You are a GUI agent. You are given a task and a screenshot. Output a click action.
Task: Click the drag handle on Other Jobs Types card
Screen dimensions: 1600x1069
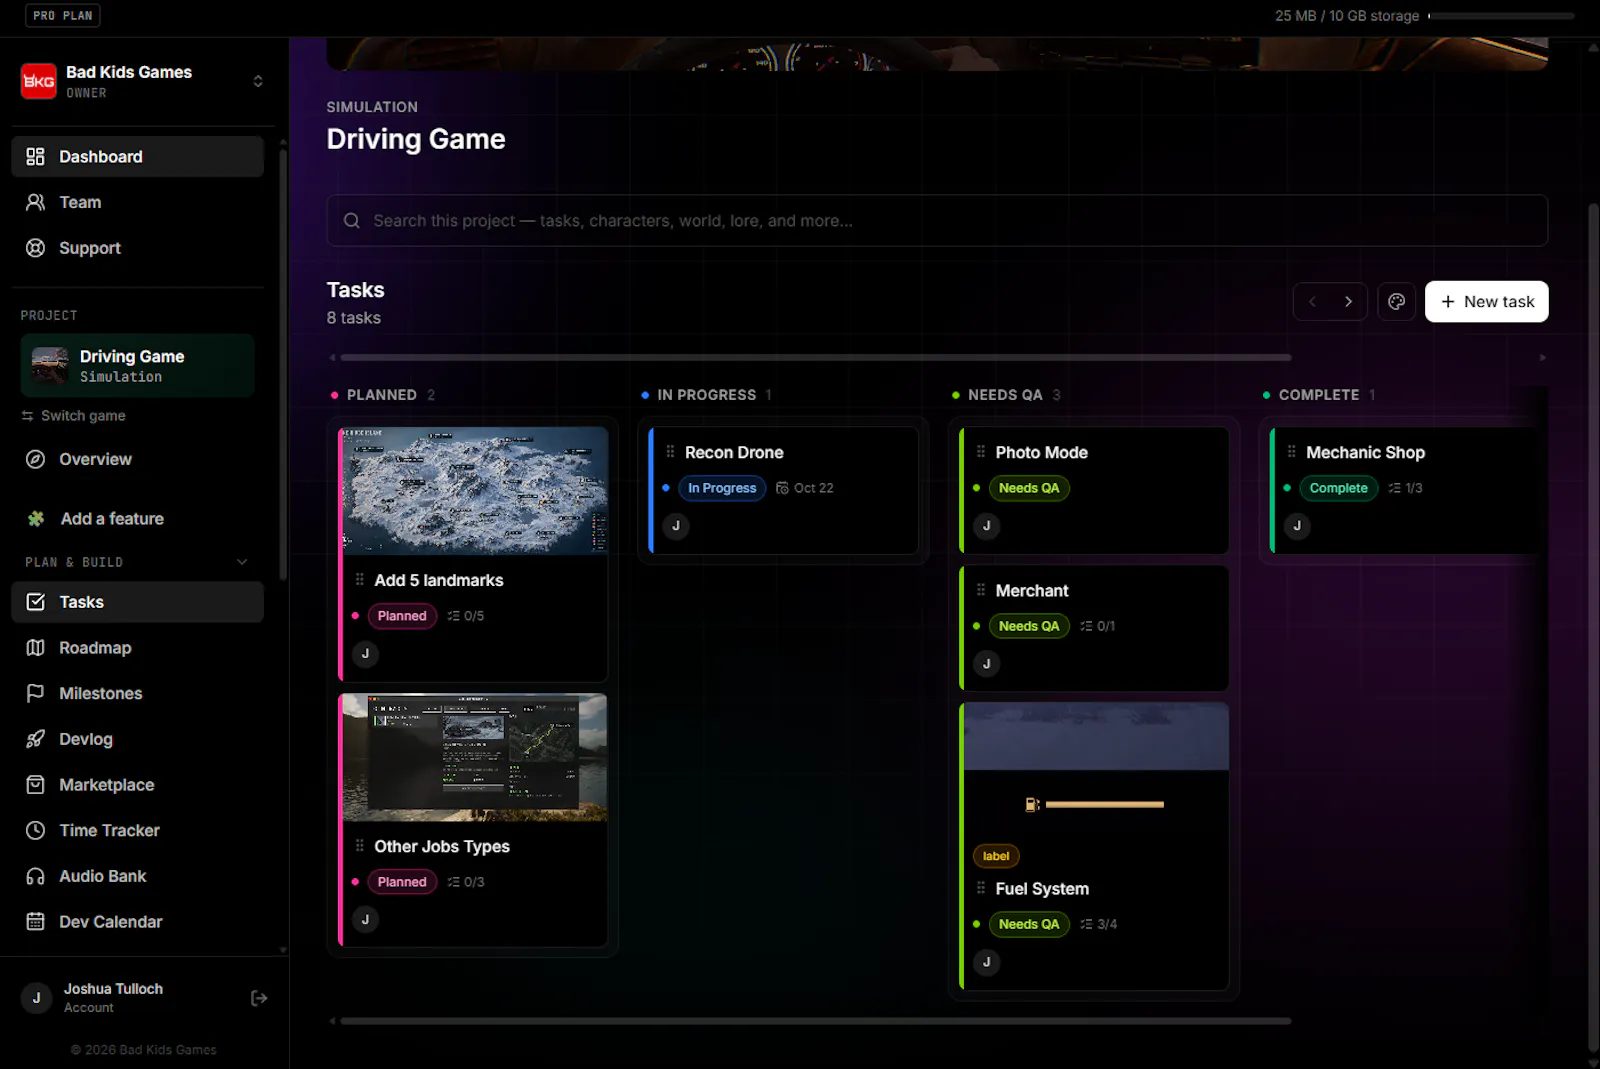(359, 846)
